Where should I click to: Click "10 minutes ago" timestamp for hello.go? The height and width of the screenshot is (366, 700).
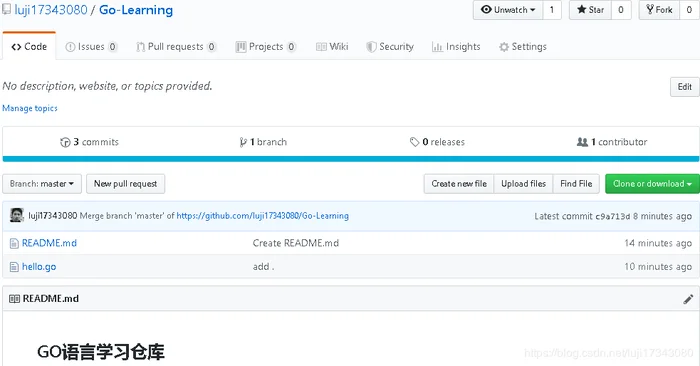pos(658,267)
